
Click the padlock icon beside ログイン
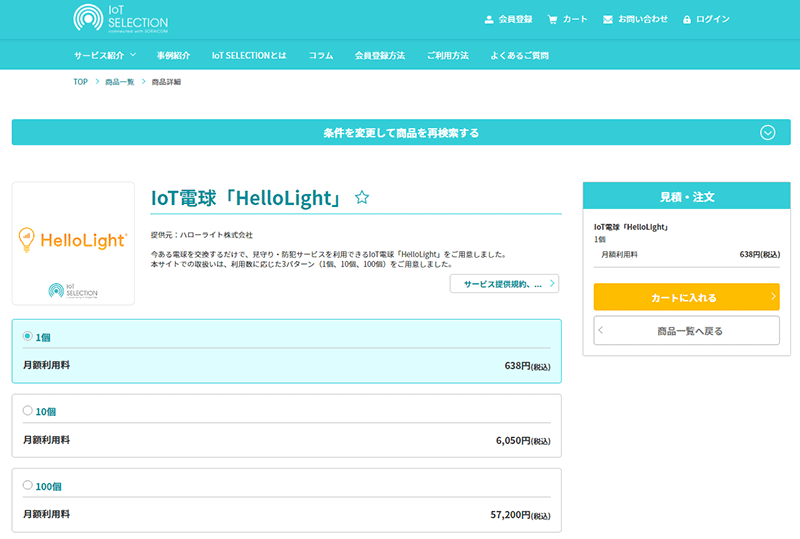687,19
